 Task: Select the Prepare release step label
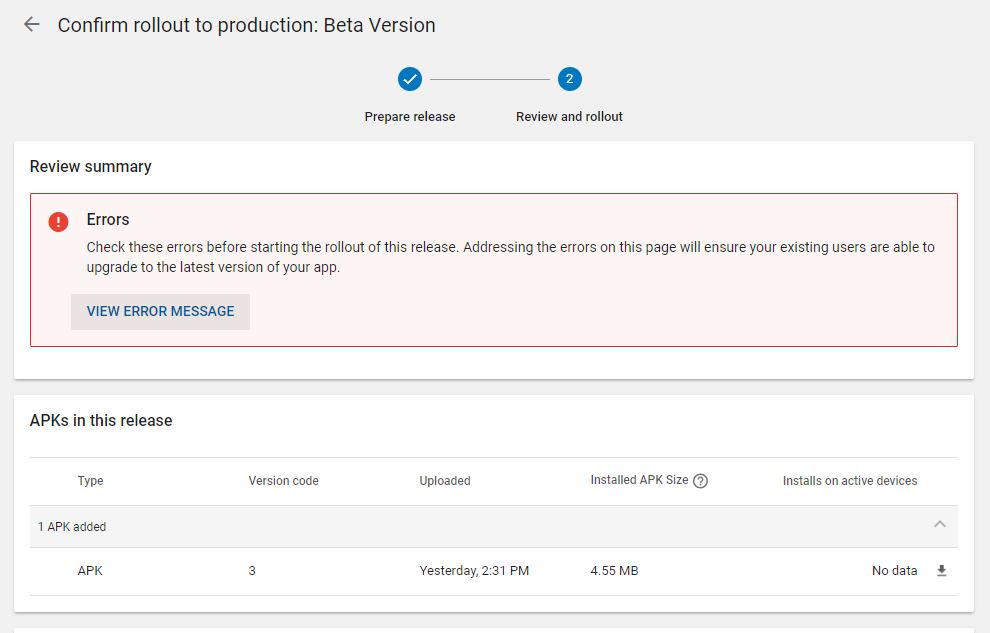tap(410, 117)
